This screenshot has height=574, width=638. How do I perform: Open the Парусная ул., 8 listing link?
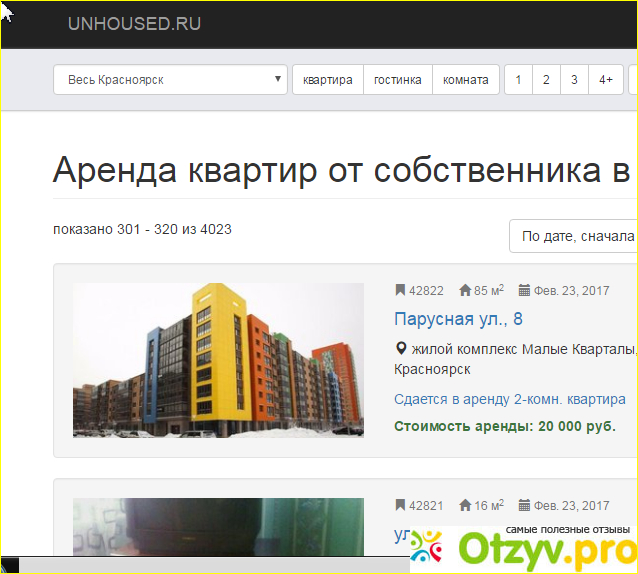point(458,320)
